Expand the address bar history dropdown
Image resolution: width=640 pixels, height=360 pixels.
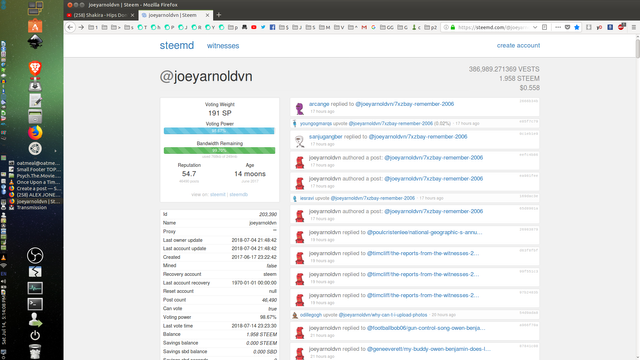tap(535, 27)
